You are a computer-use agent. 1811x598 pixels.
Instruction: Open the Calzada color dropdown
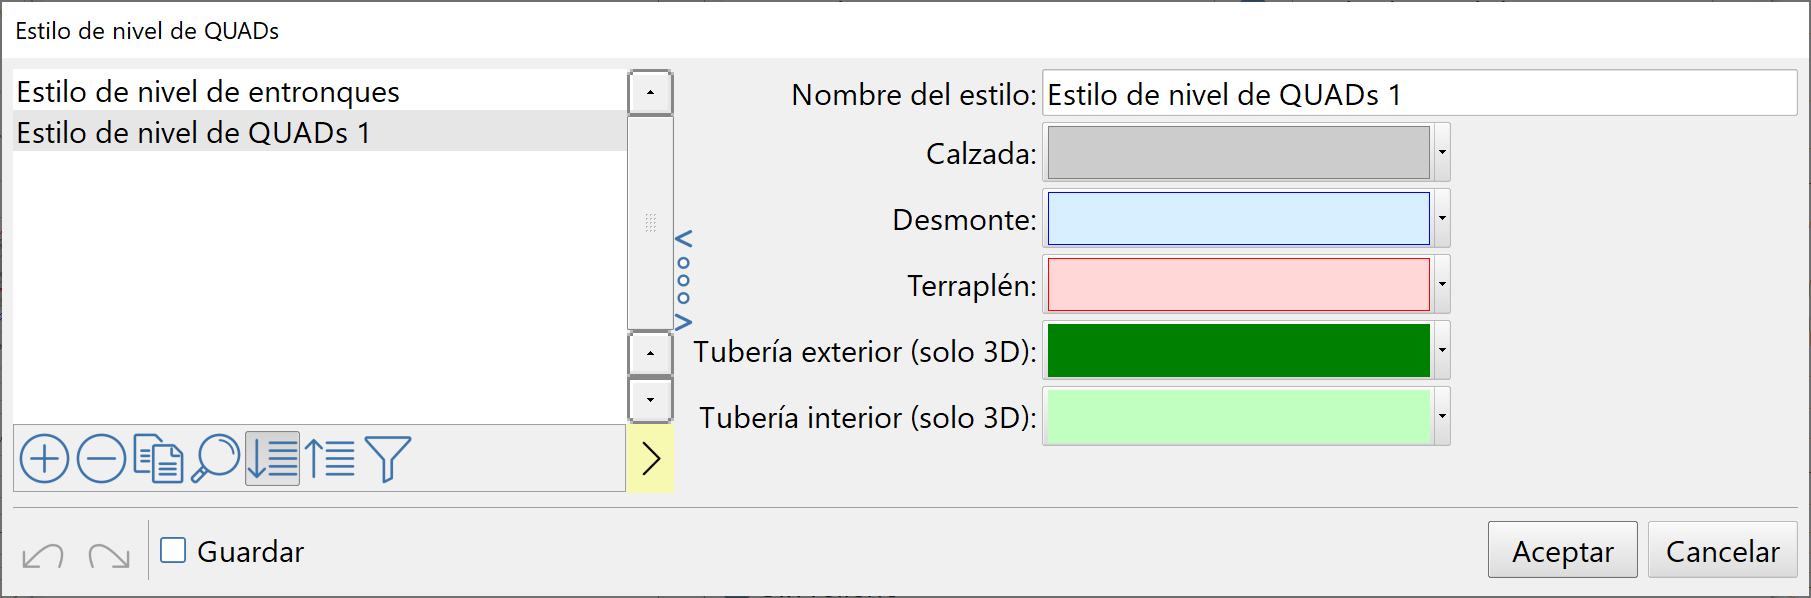[x=1441, y=152]
